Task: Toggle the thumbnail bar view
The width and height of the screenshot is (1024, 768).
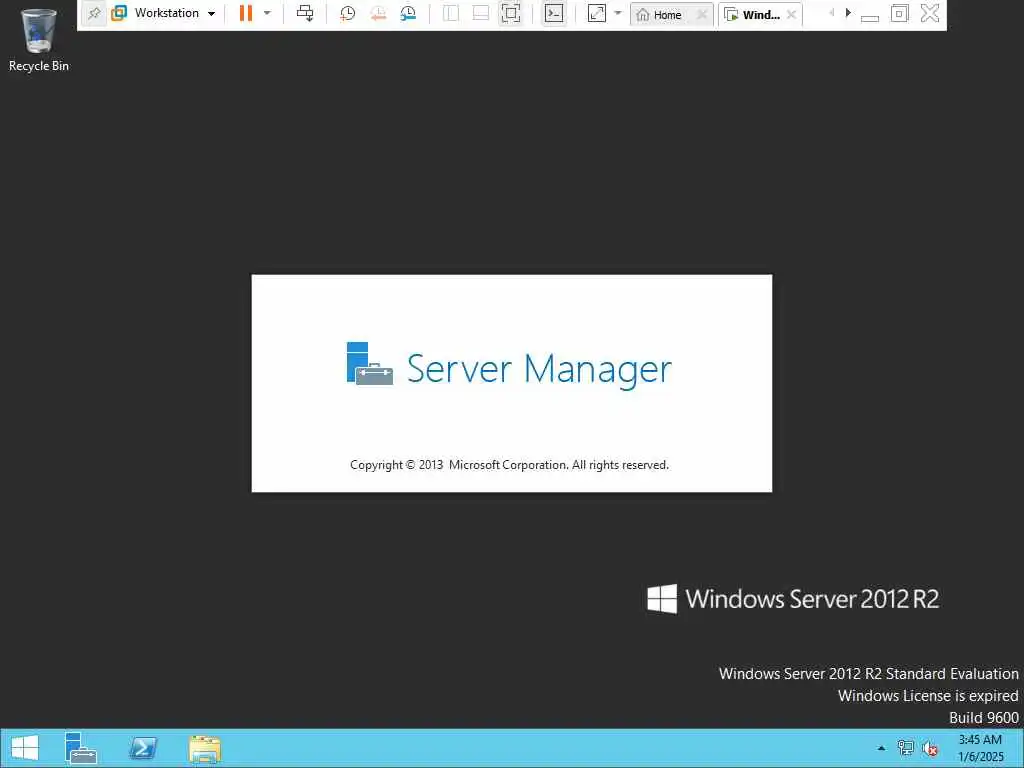Action: click(481, 13)
